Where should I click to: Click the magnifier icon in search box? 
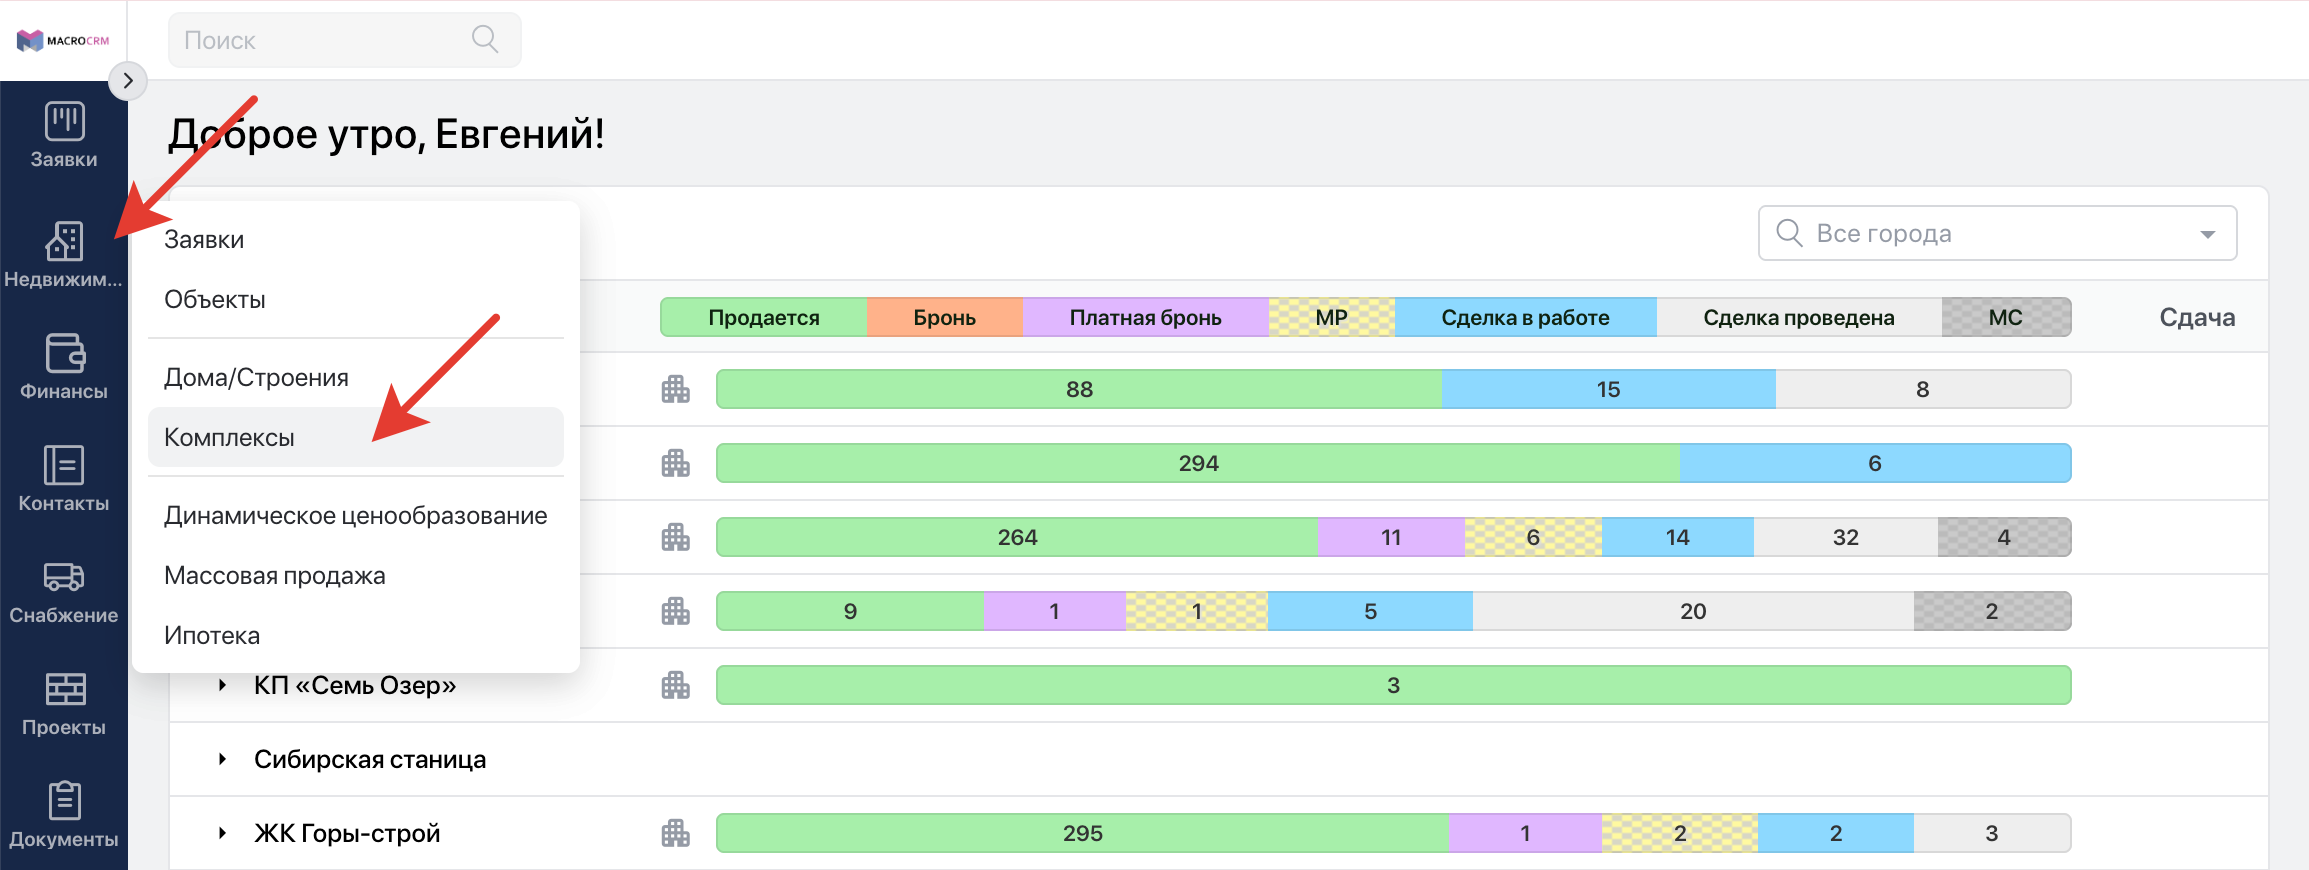point(485,39)
